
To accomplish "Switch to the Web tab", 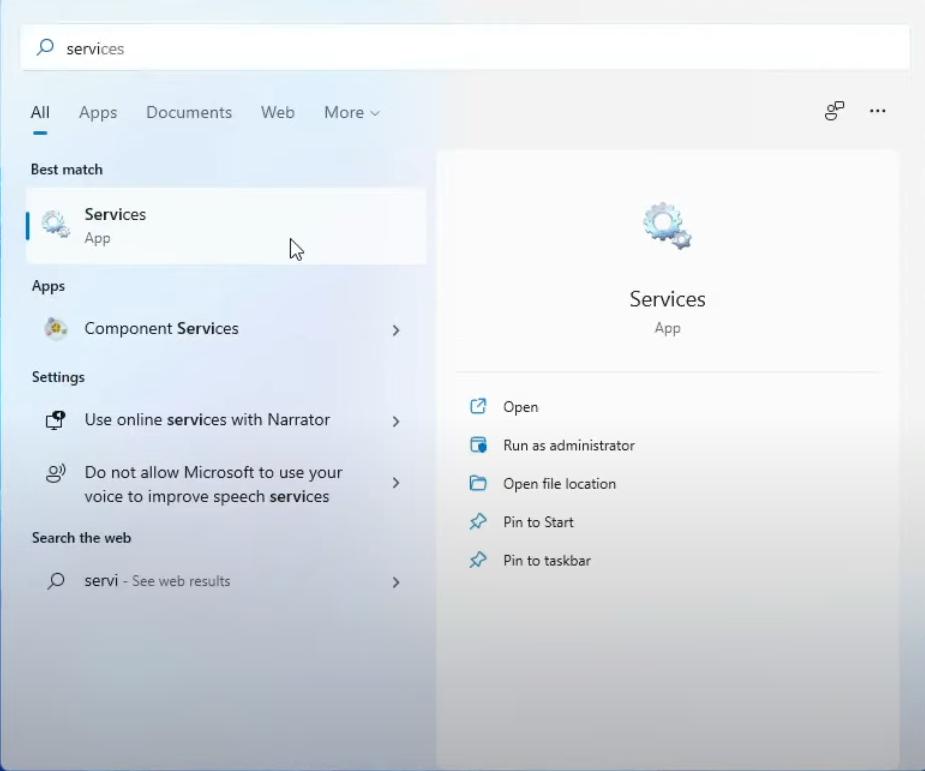I will point(277,112).
